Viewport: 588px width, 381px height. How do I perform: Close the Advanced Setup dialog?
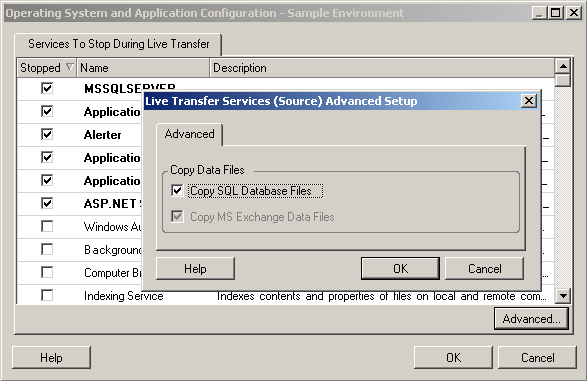pos(529,101)
